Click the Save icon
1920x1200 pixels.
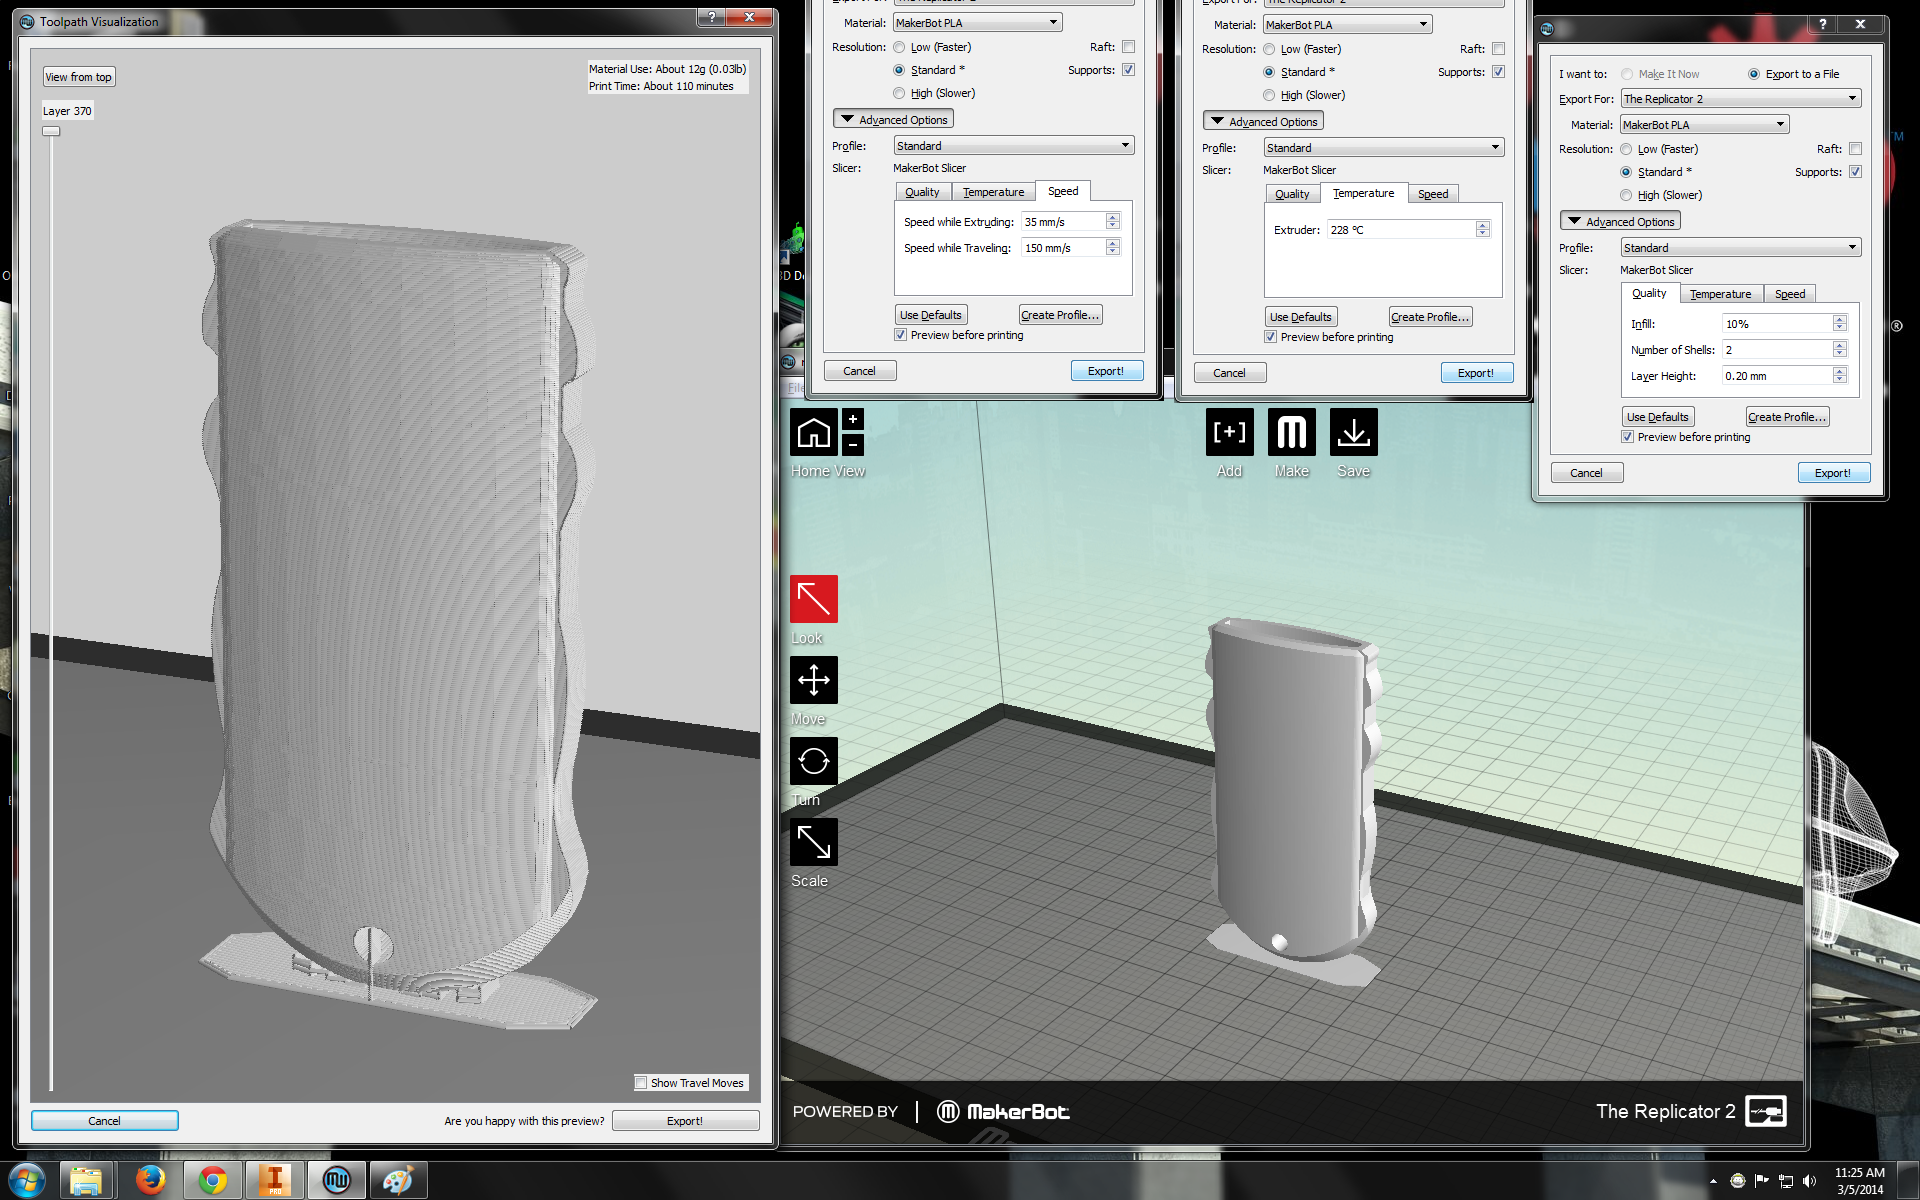click(1354, 432)
